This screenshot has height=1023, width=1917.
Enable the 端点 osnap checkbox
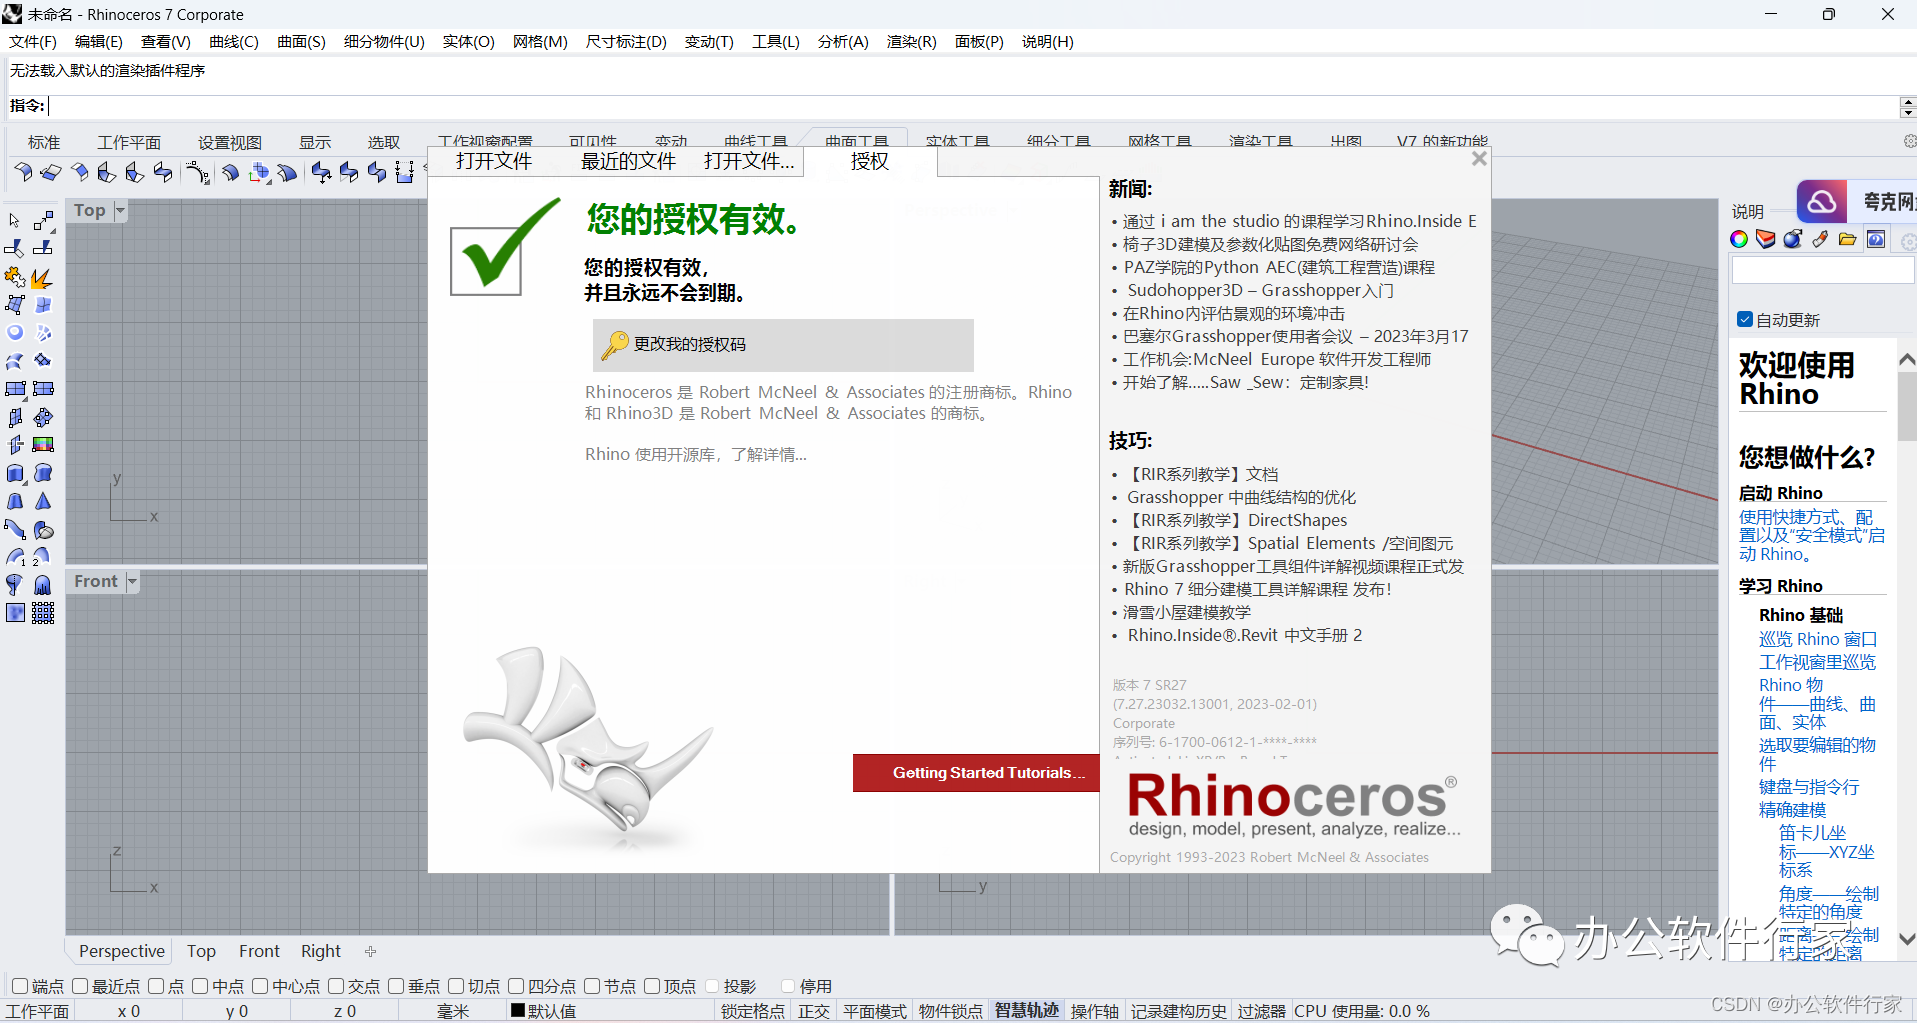coord(19,986)
